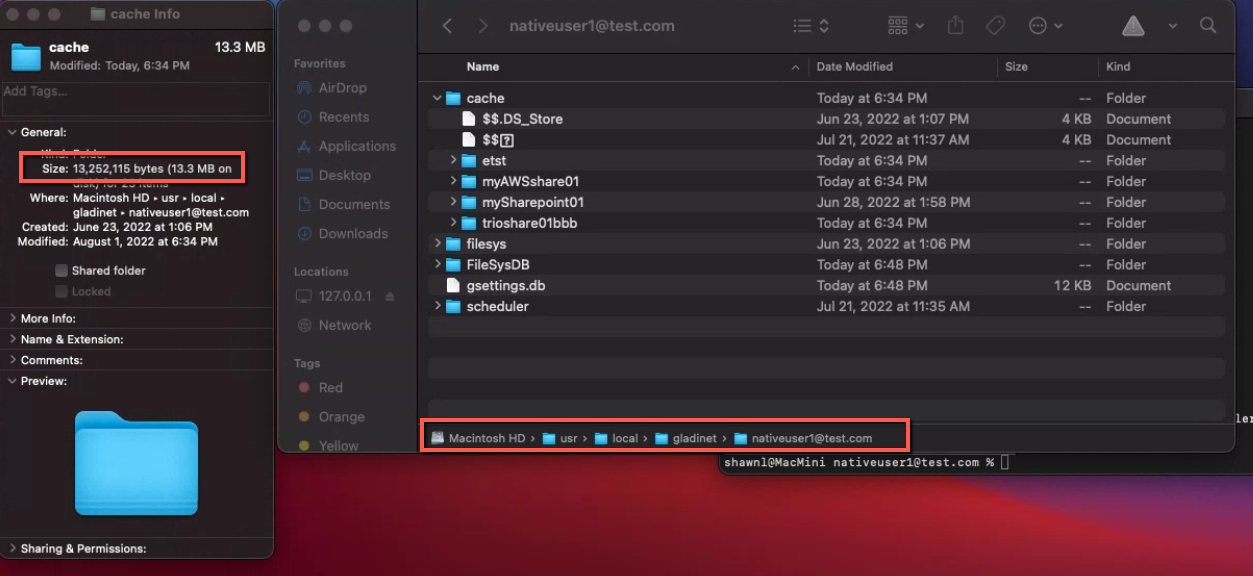The height and width of the screenshot is (576, 1253).
Task: Collapse the Preview section
Action: click(x=12, y=381)
